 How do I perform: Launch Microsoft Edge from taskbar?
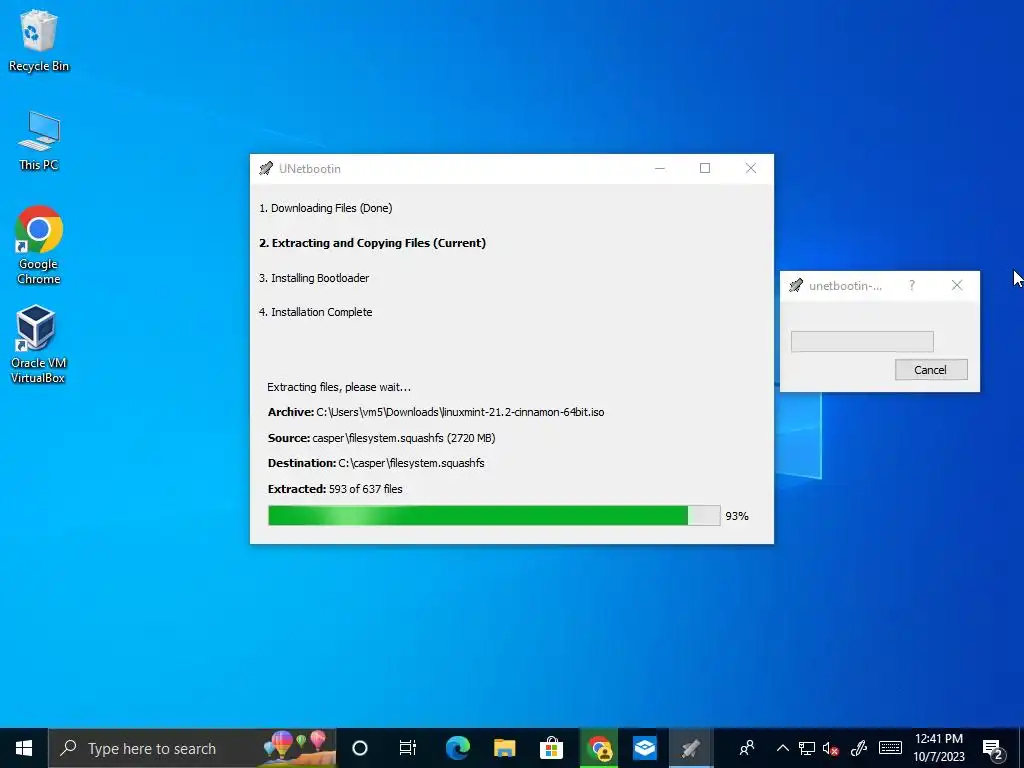pos(458,748)
